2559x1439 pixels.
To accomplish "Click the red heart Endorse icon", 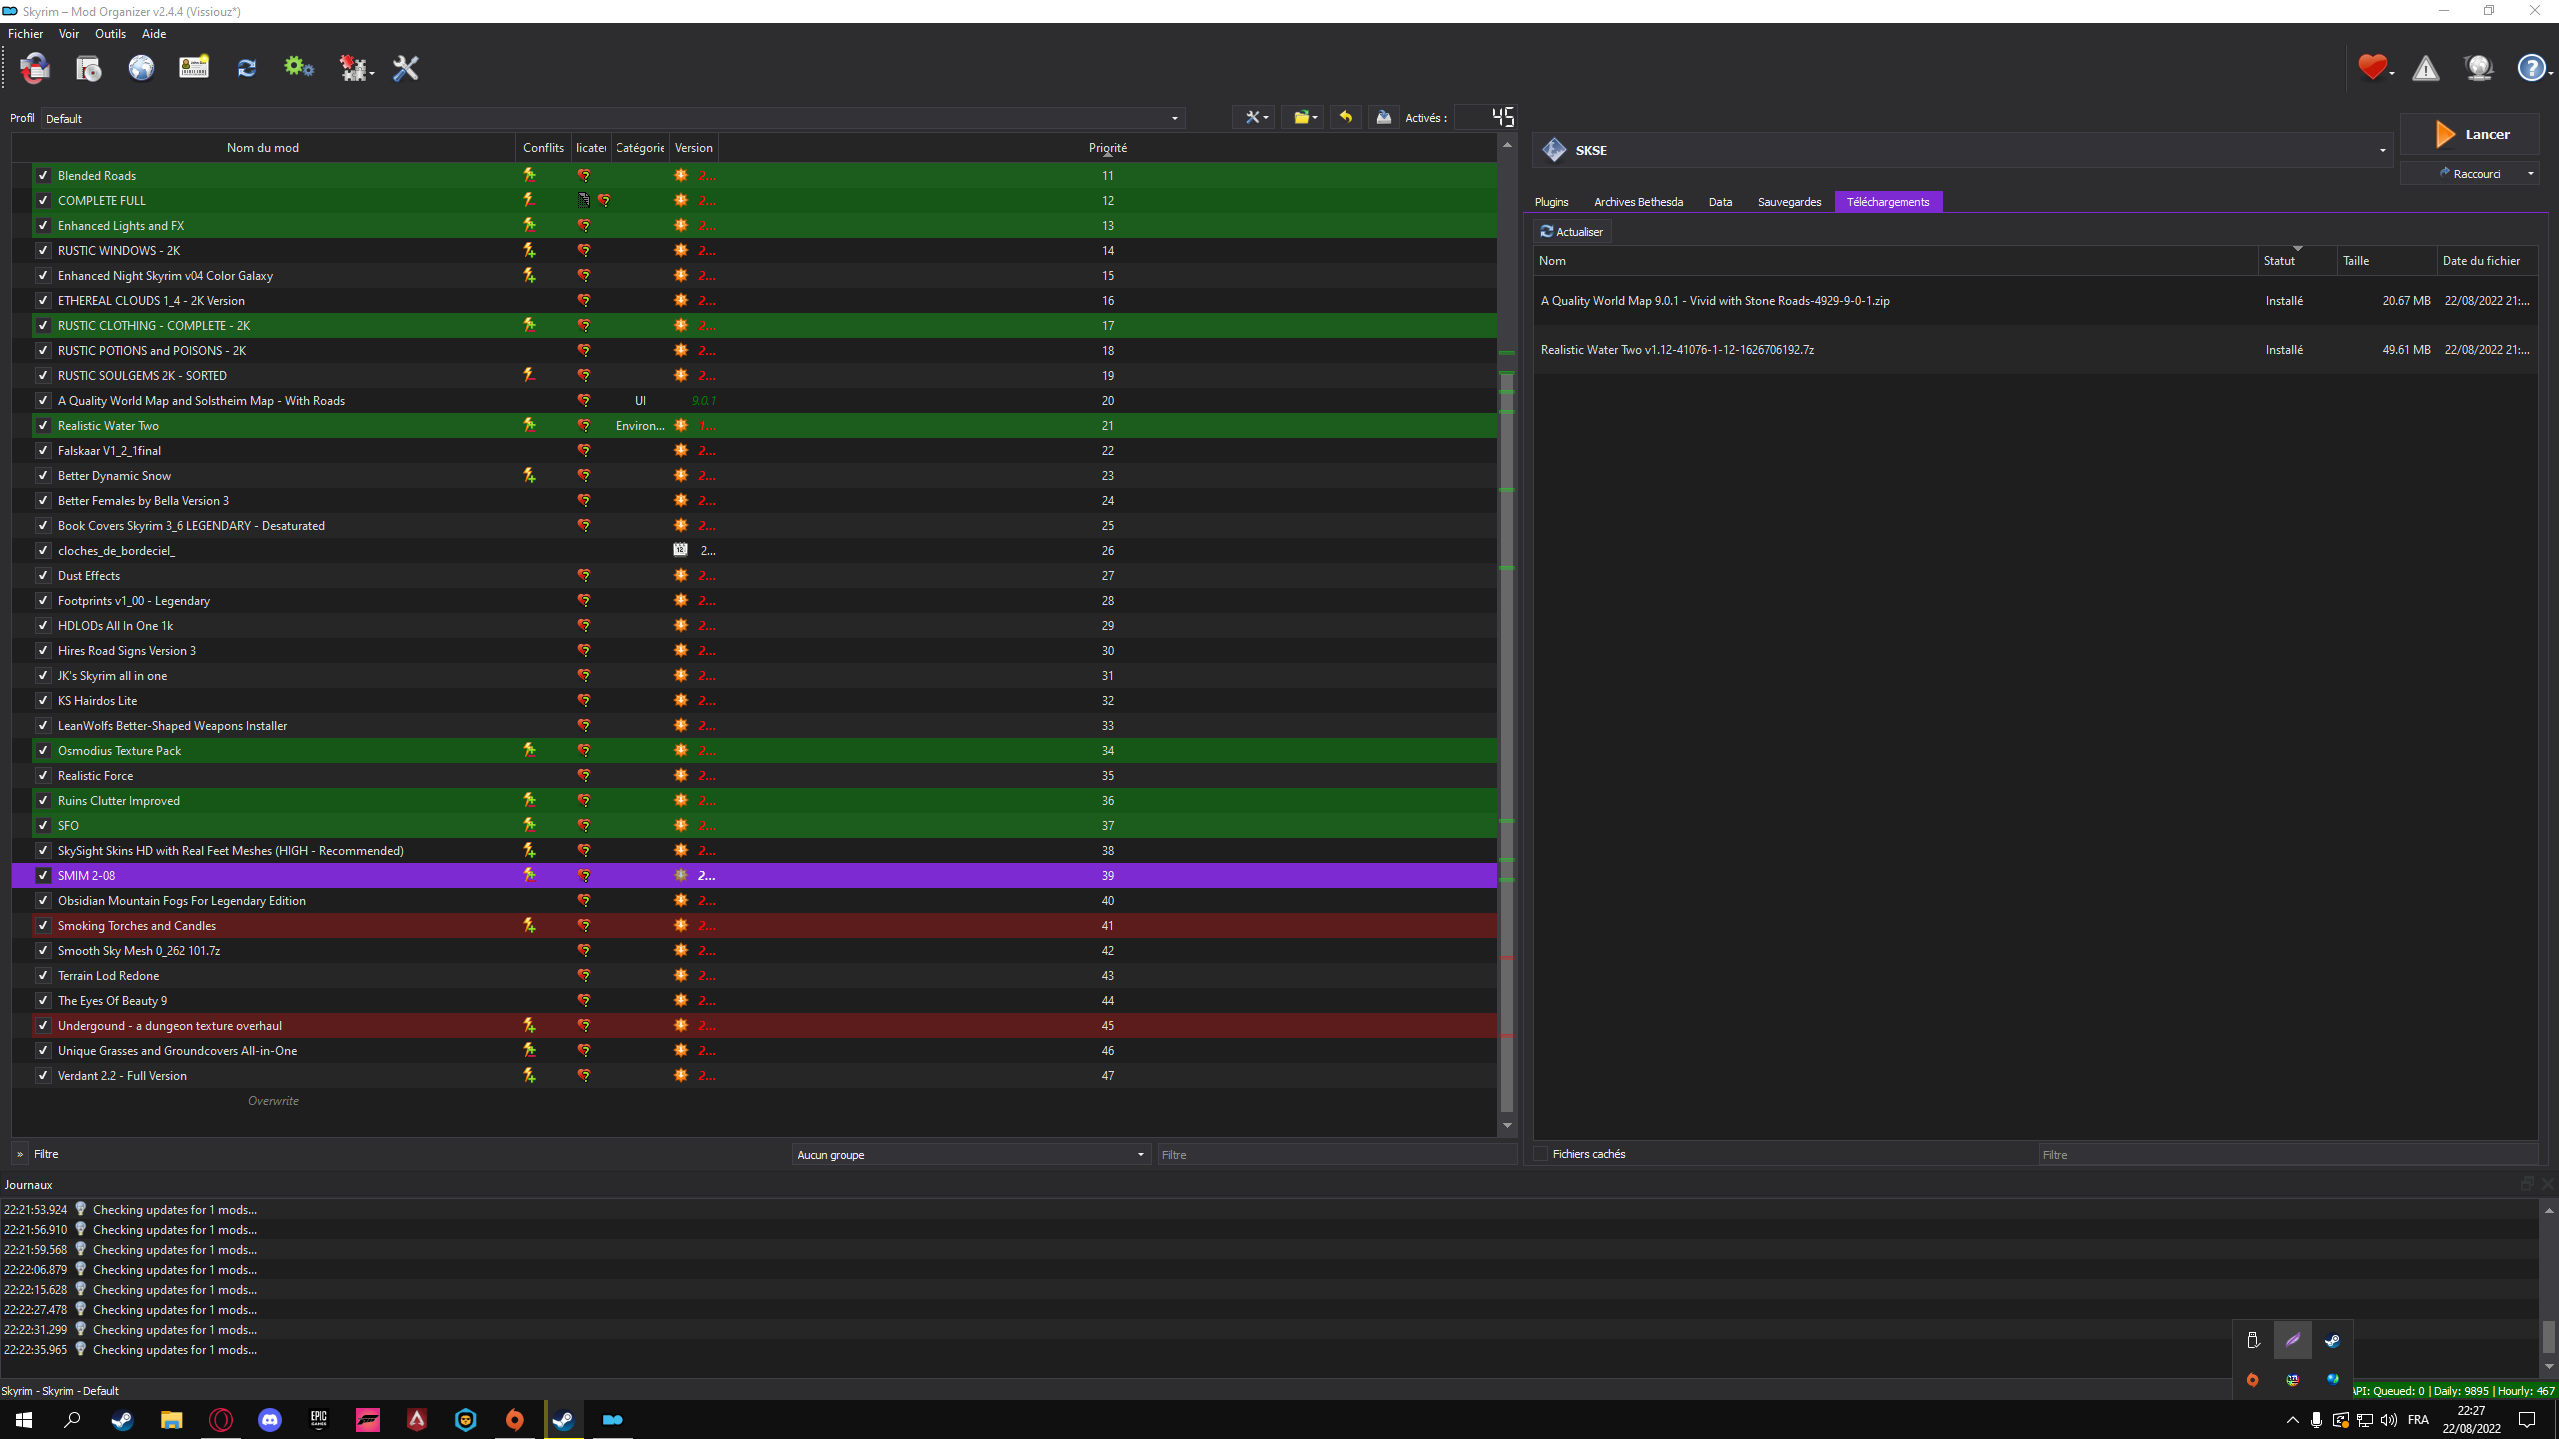I will [2373, 68].
